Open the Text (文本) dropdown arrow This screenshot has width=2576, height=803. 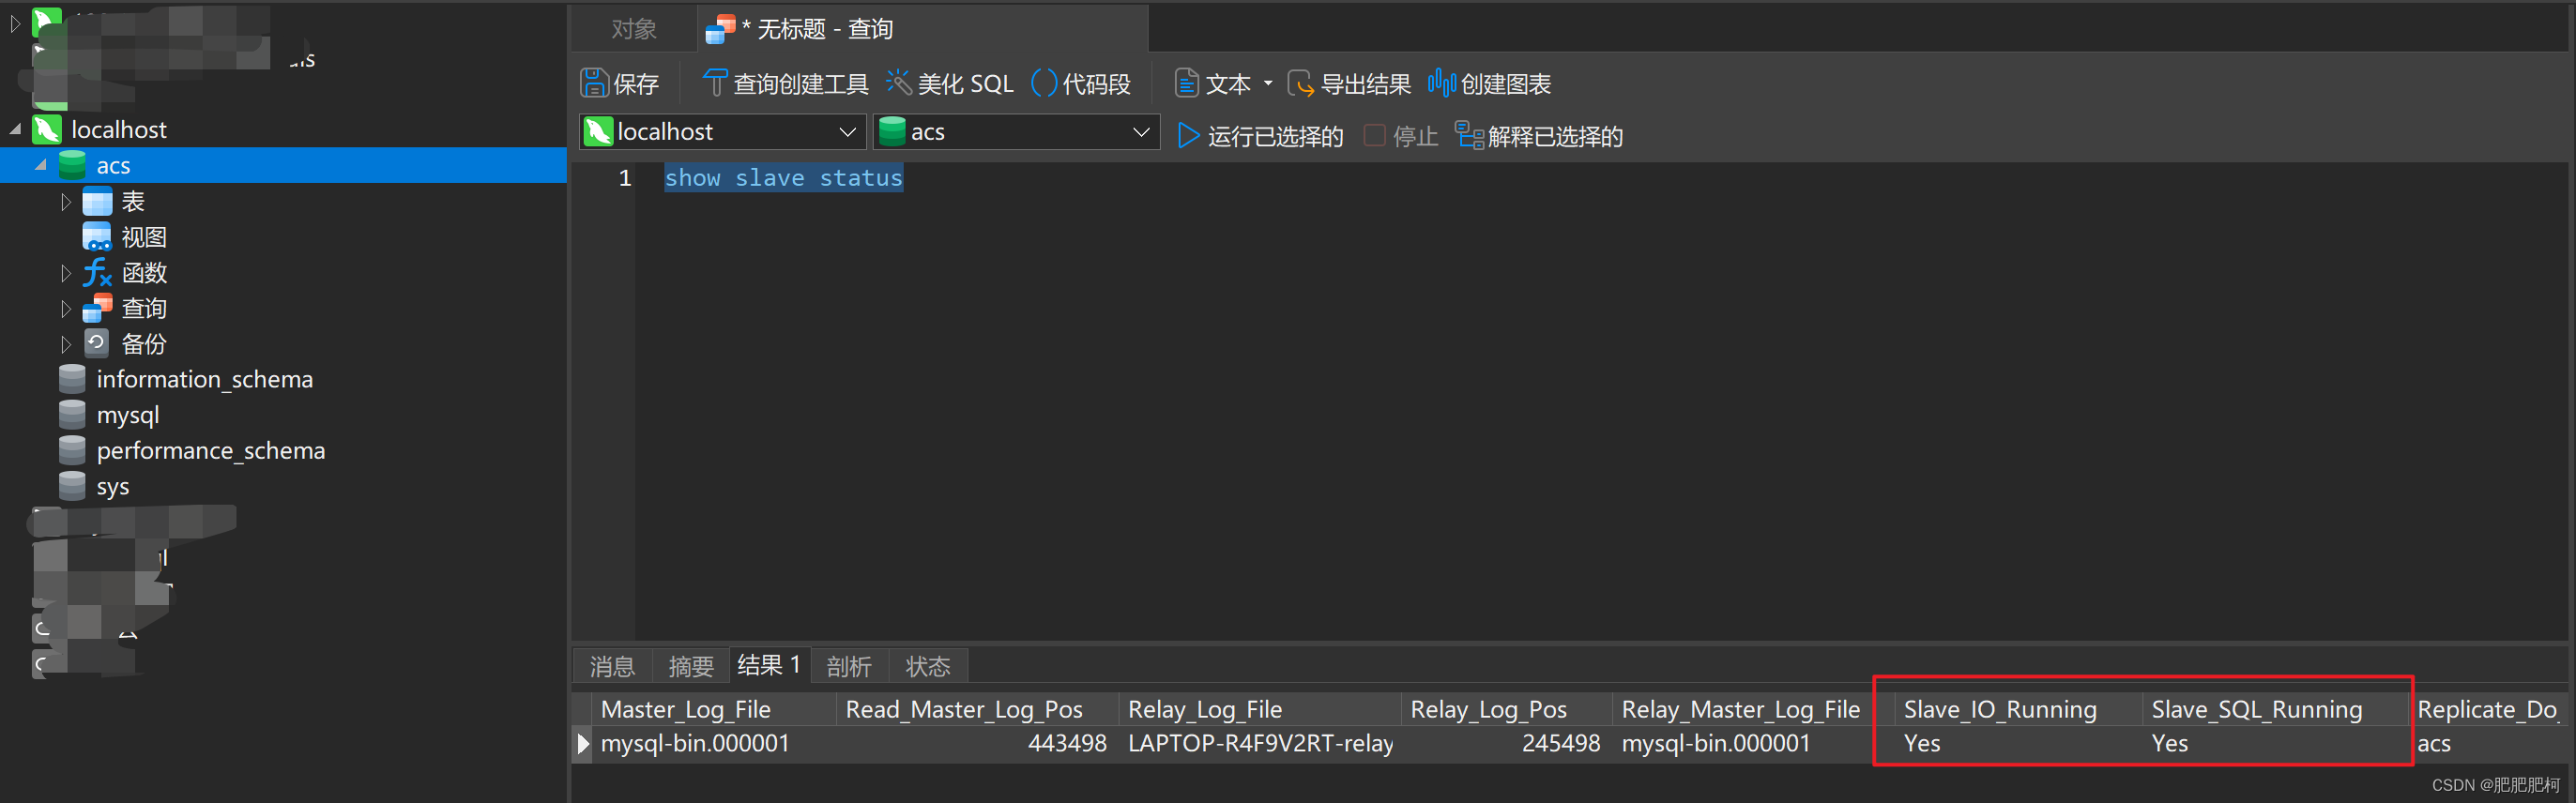point(1268,84)
